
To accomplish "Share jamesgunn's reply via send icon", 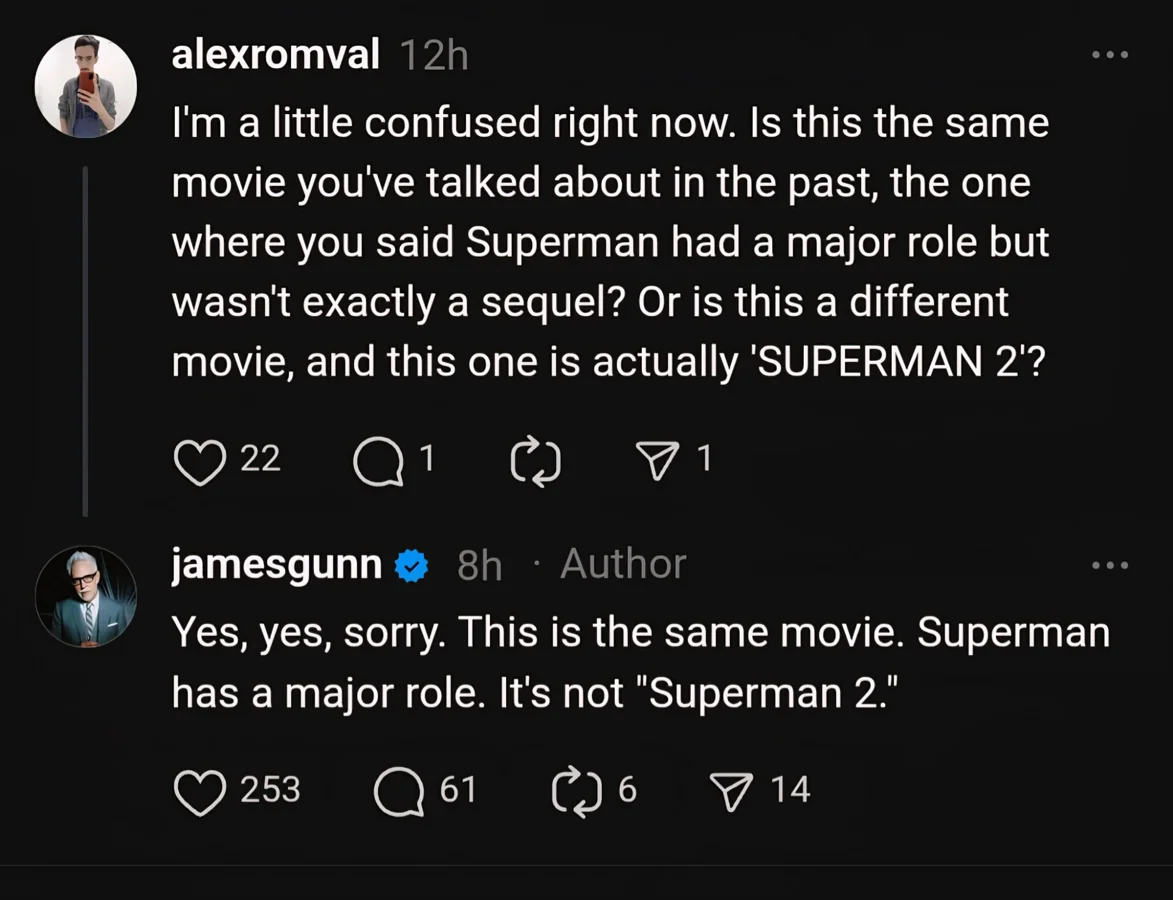I will [x=733, y=792].
